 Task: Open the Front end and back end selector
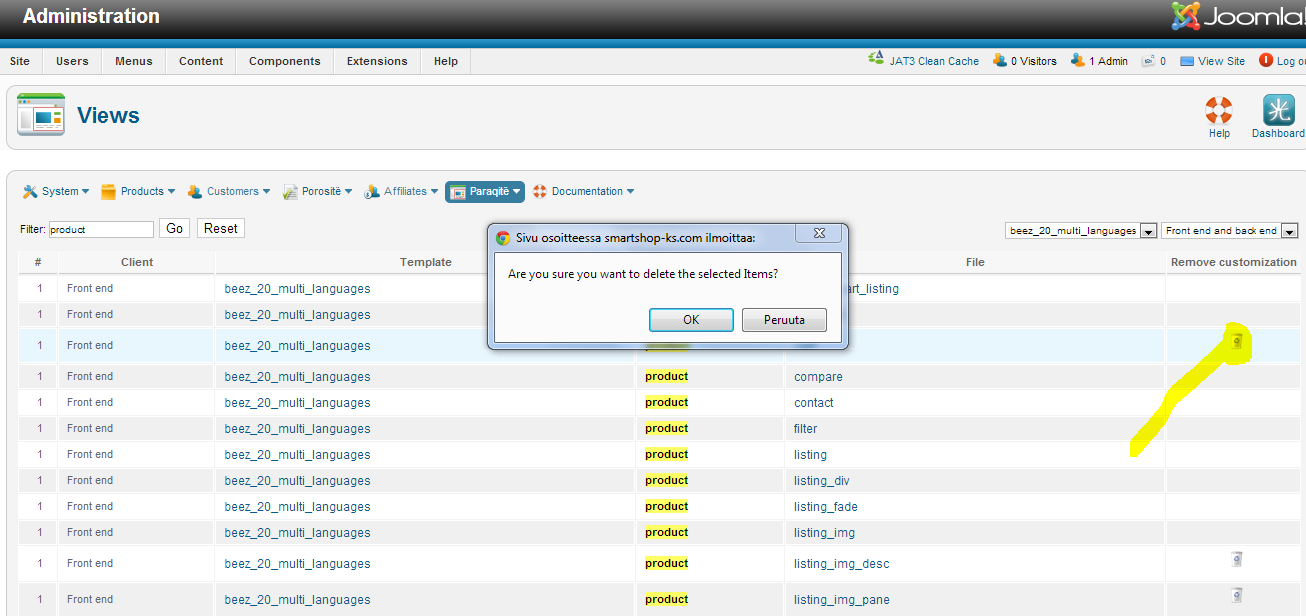pos(1229,231)
